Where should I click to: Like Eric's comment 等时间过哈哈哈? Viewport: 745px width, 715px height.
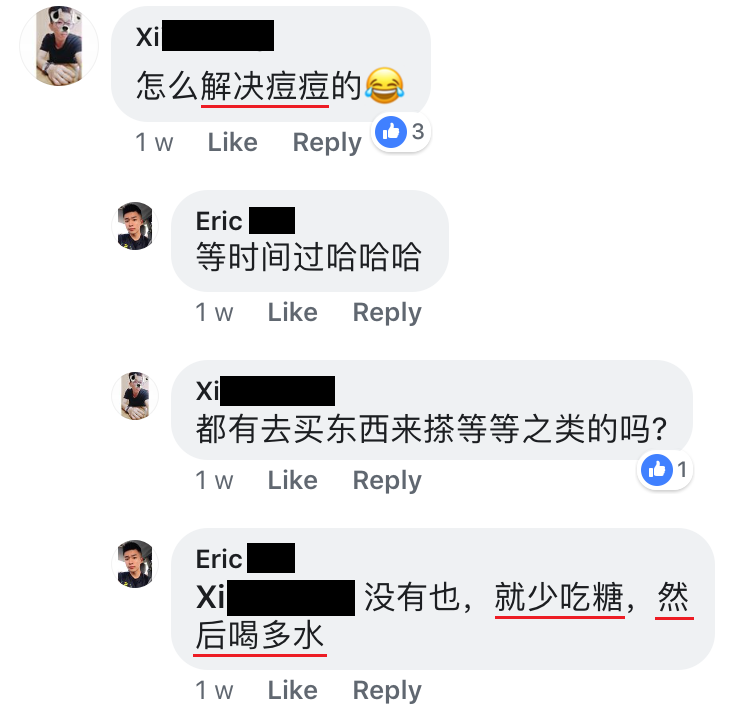point(293,312)
